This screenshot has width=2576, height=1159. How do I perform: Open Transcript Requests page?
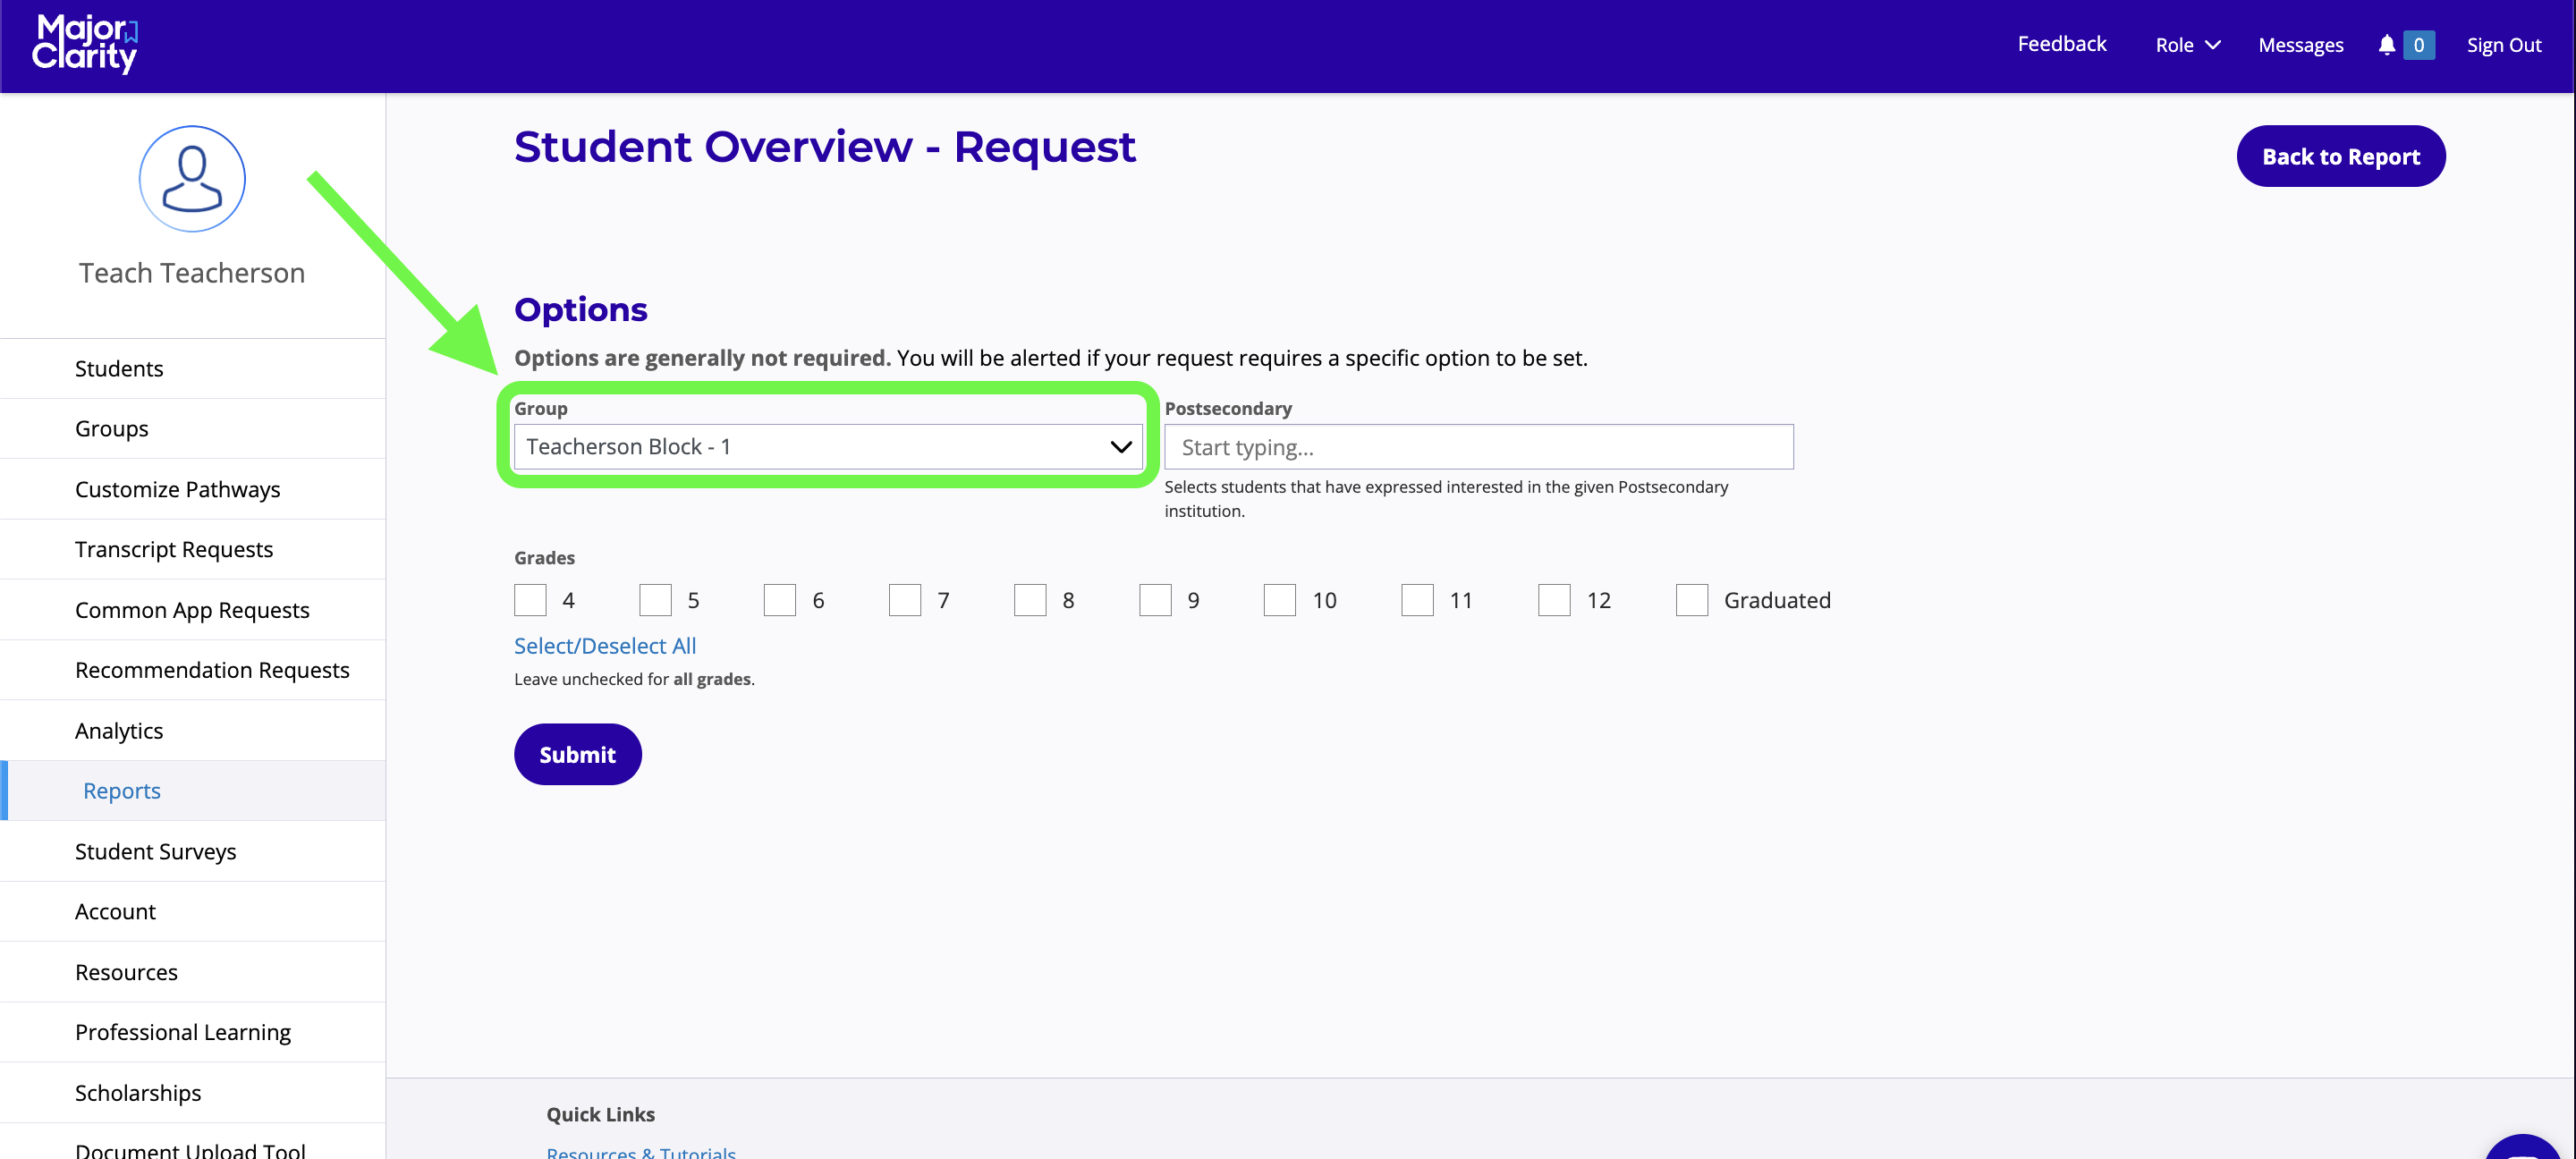174,549
